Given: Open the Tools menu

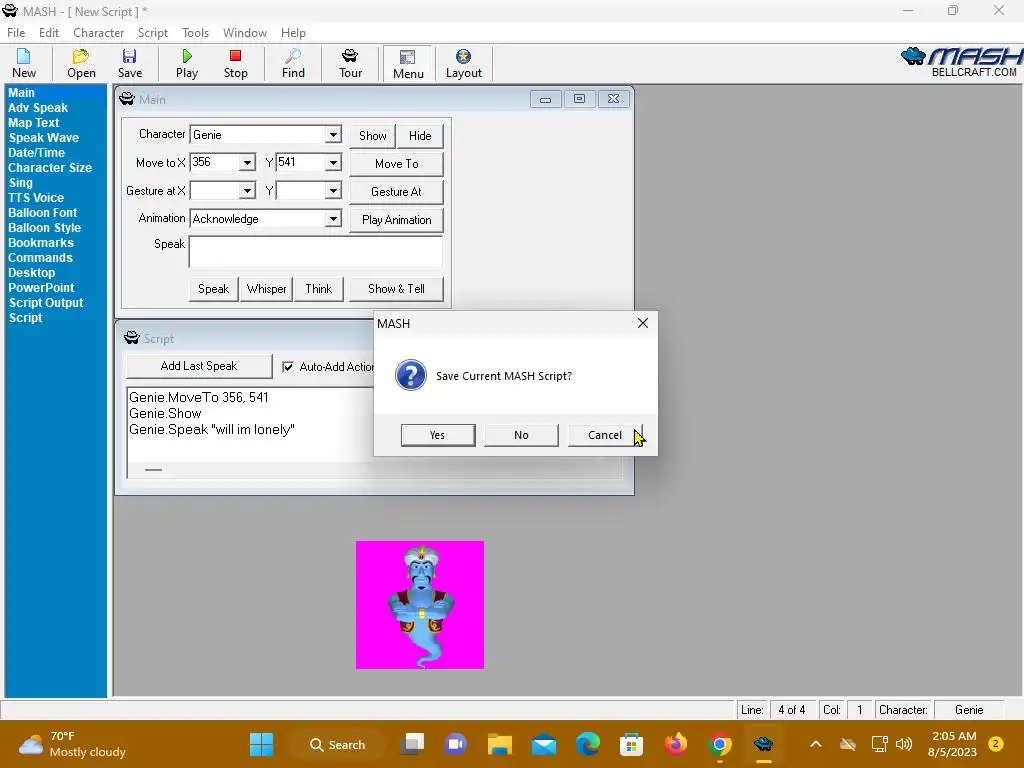Looking at the screenshot, I should [195, 33].
